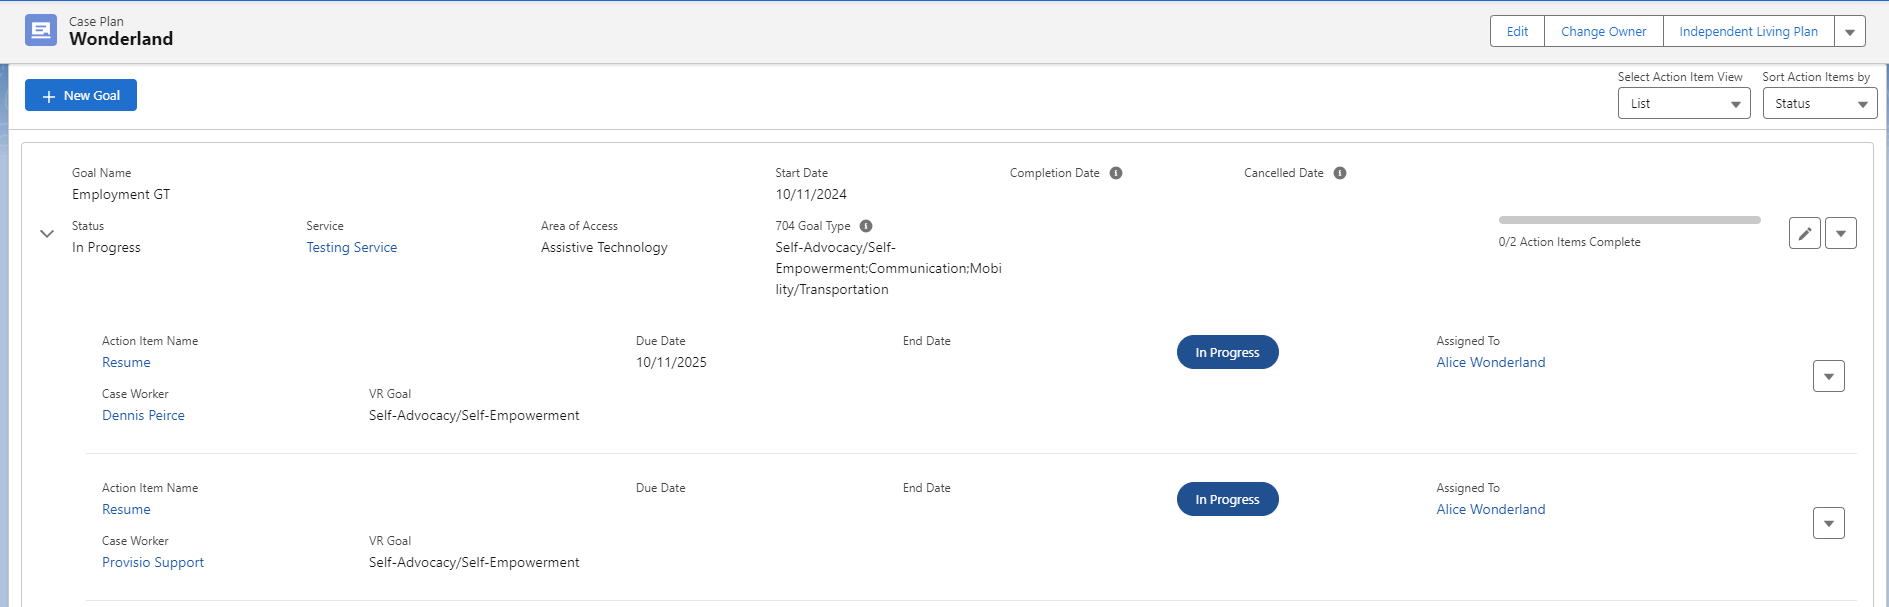Open the Sort Action Items by Status dropdown
The image size is (1889, 607).
coord(1820,103)
